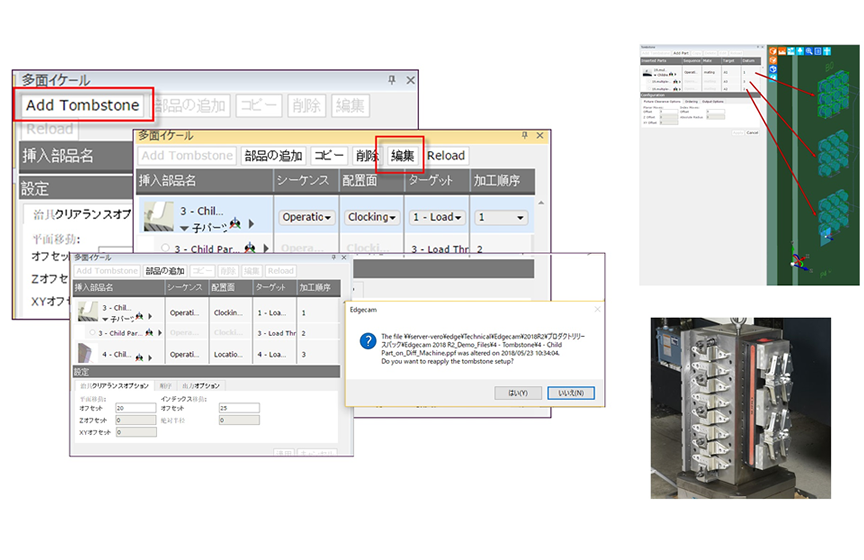Choose はい(Y) in the Edgecam dialog

[518, 393]
